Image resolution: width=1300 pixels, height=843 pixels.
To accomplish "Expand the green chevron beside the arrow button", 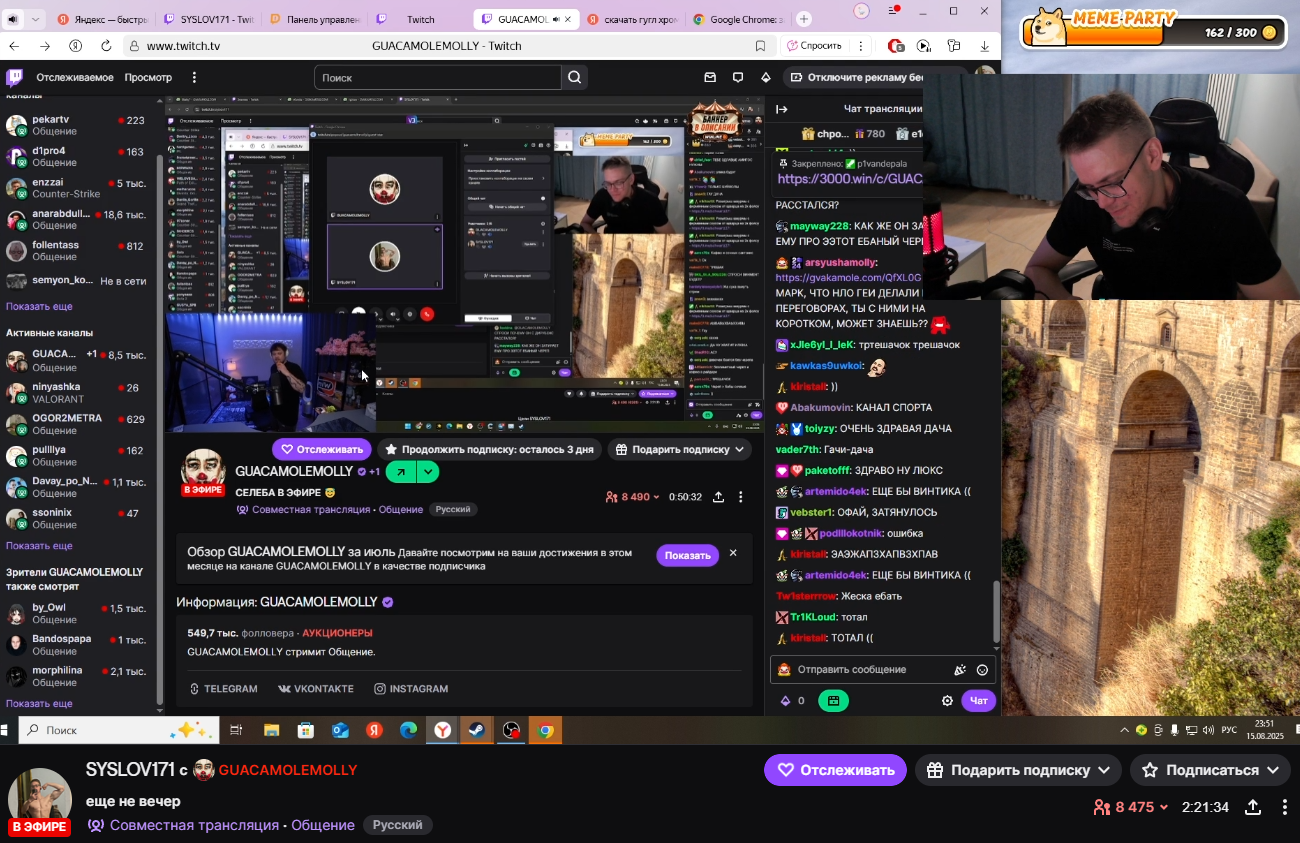I will (428, 472).
